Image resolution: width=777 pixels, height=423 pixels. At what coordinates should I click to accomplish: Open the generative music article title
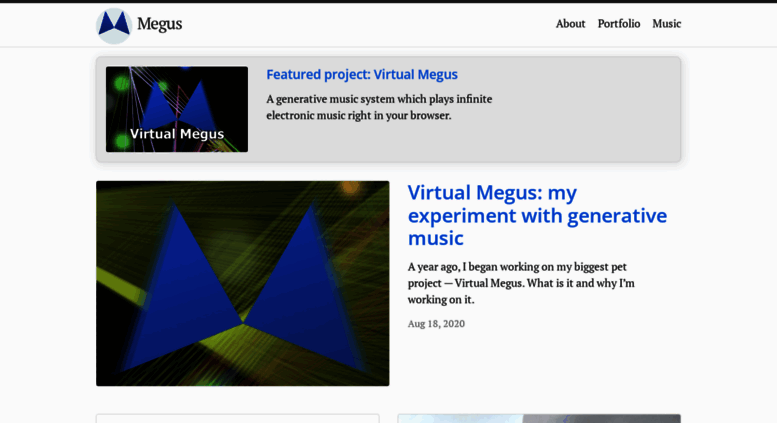537,215
